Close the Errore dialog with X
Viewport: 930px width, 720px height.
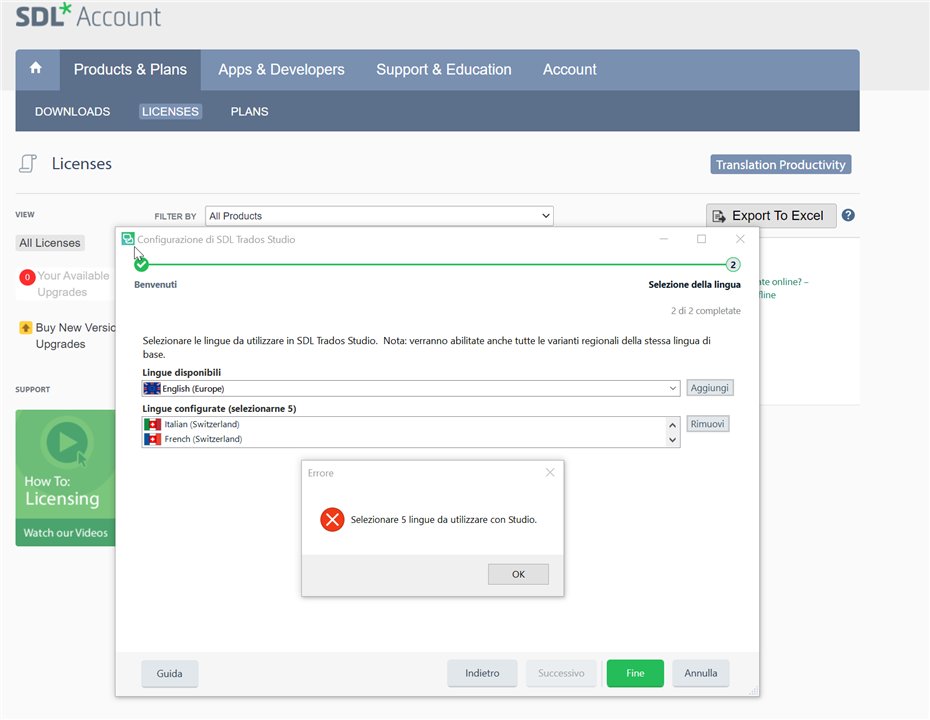550,472
